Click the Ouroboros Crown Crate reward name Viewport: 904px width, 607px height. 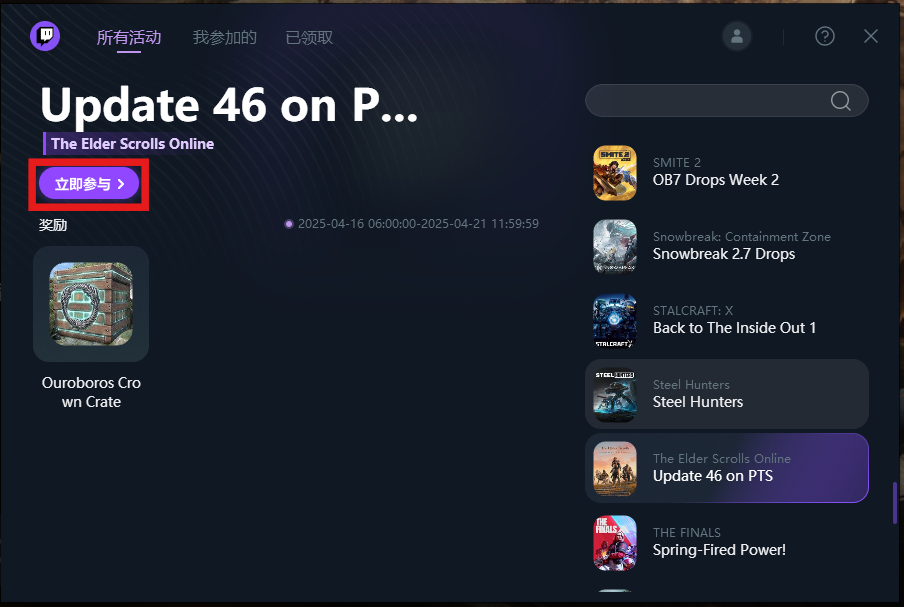[91, 392]
